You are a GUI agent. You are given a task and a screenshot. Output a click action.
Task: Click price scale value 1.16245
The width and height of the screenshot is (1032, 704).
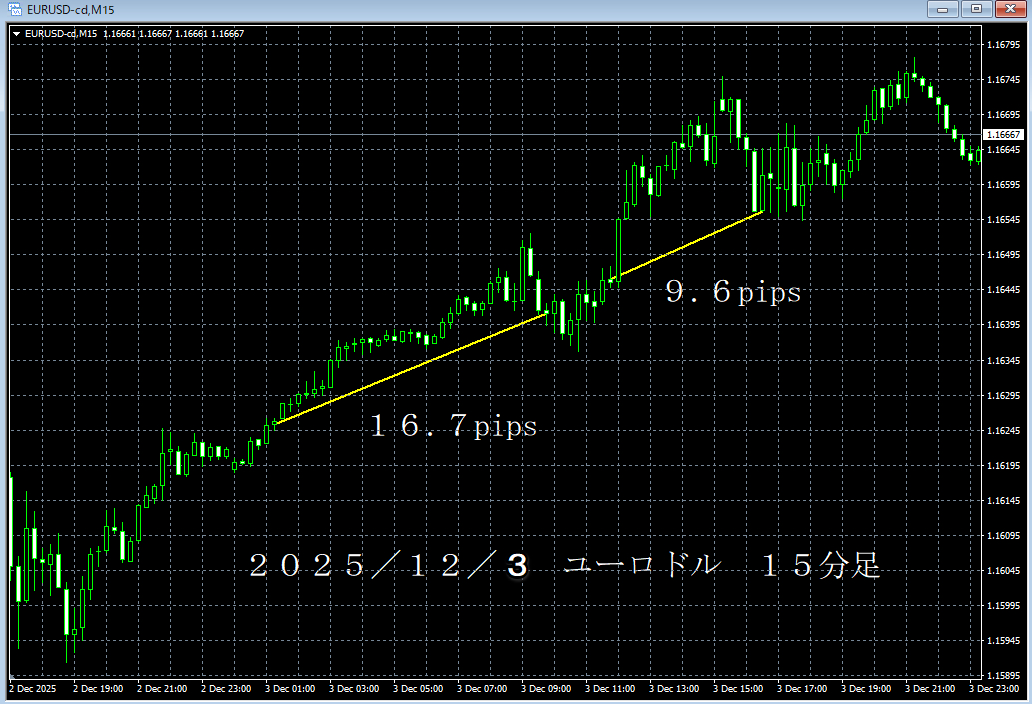(x=1003, y=430)
